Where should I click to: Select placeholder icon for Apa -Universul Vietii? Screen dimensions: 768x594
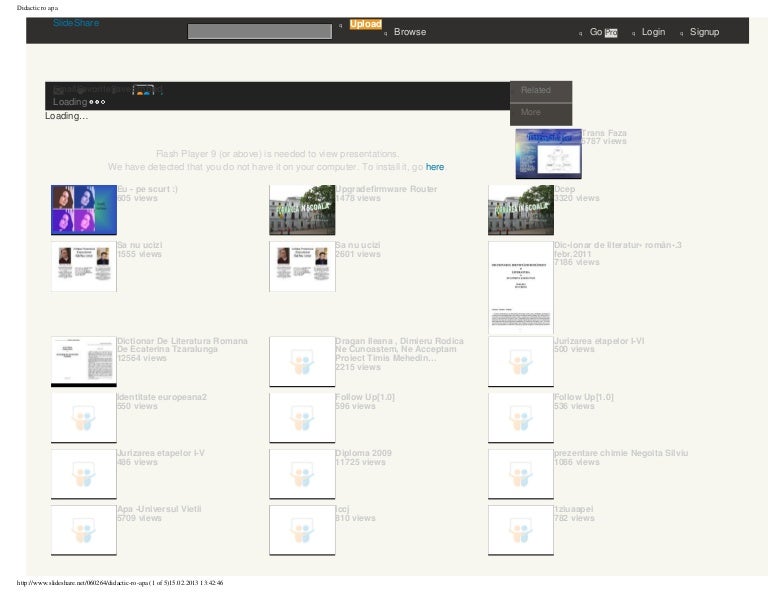click(84, 530)
